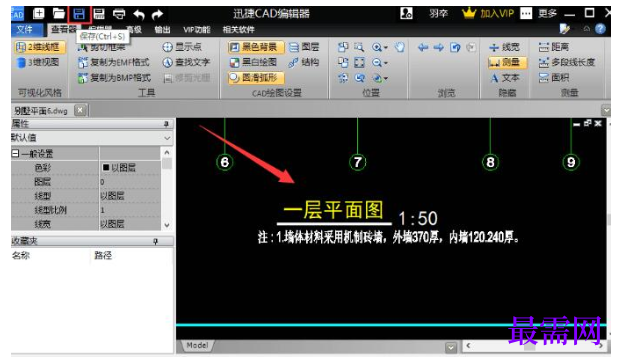Click the 线型 value field

coord(130,196)
